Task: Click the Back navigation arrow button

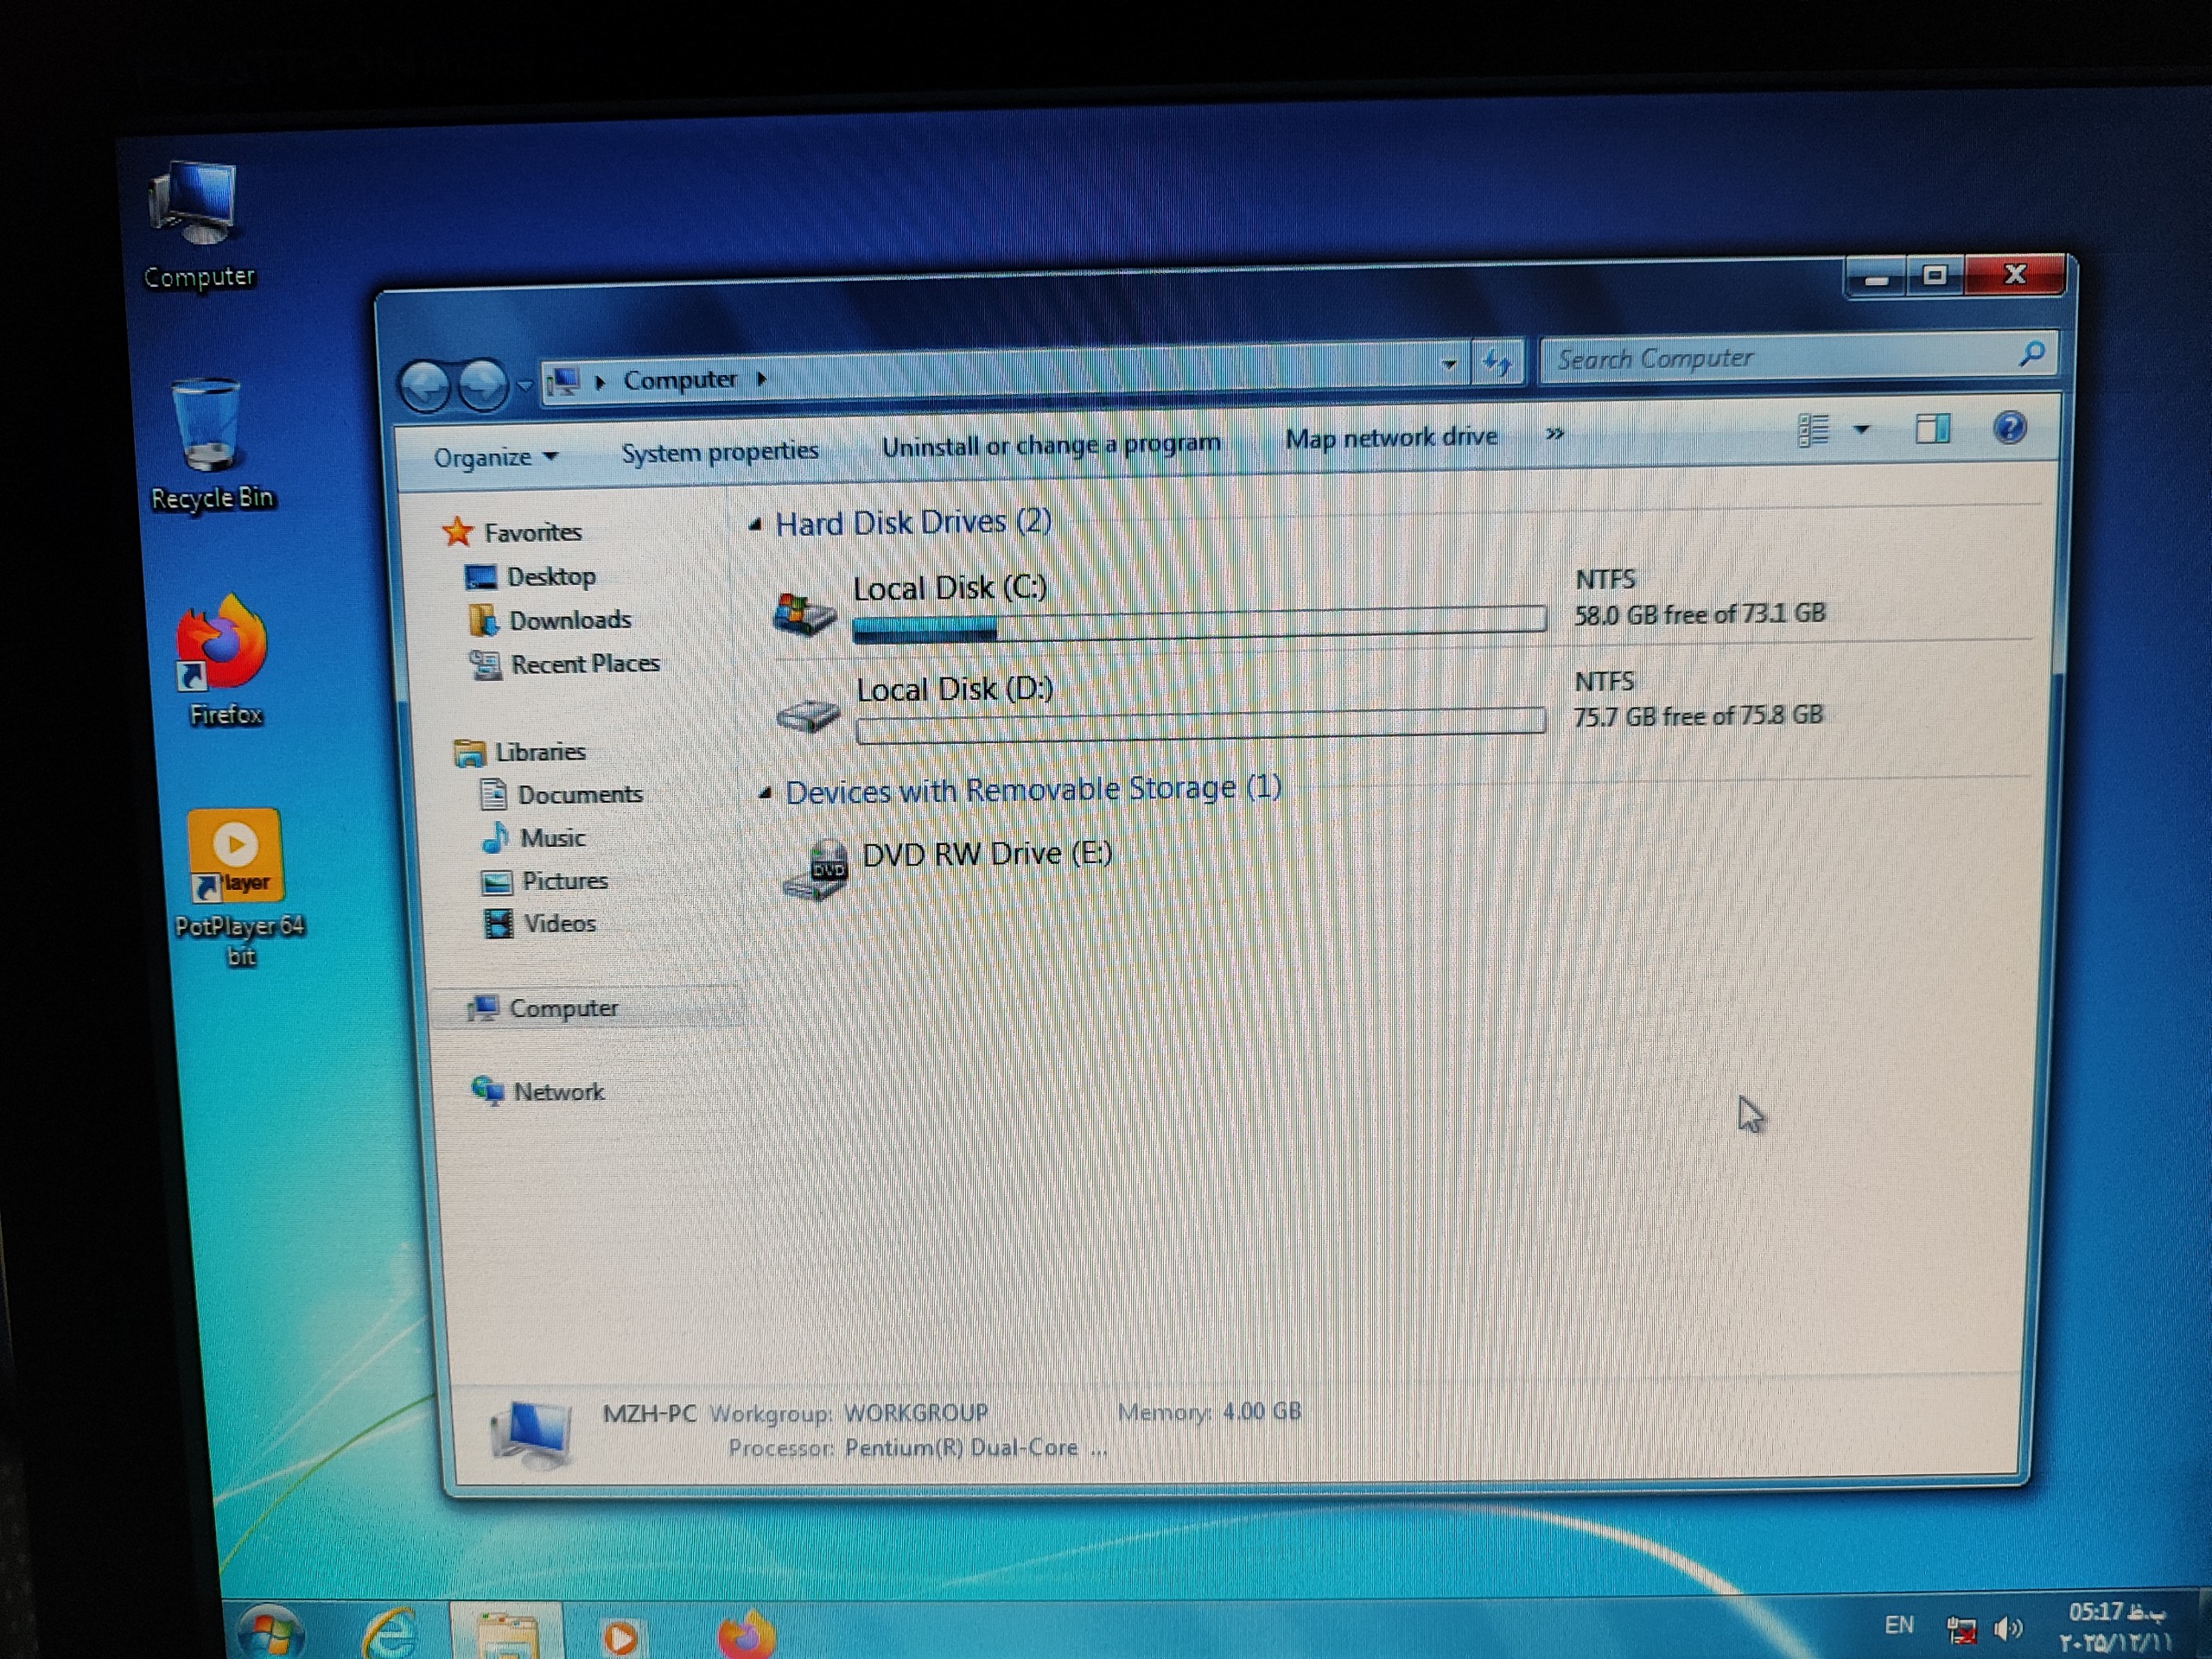Action: pyautogui.click(x=425, y=385)
